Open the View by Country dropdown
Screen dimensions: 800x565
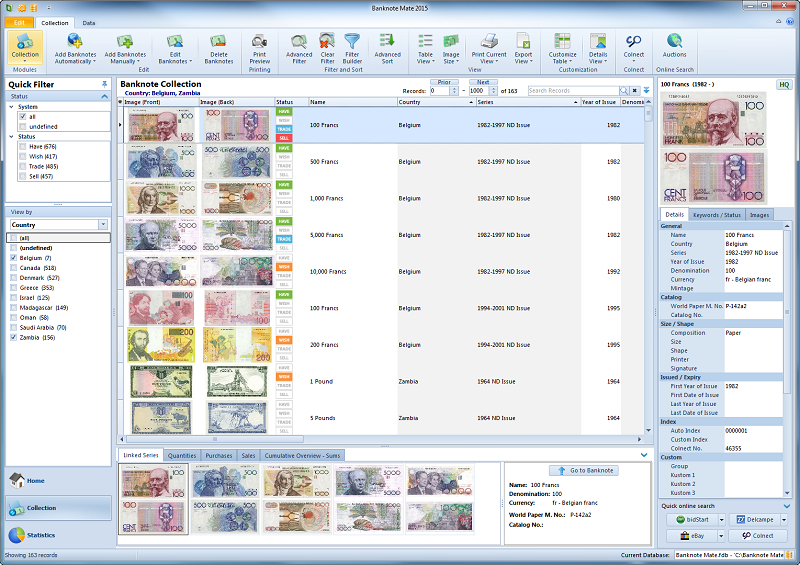coord(103,225)
